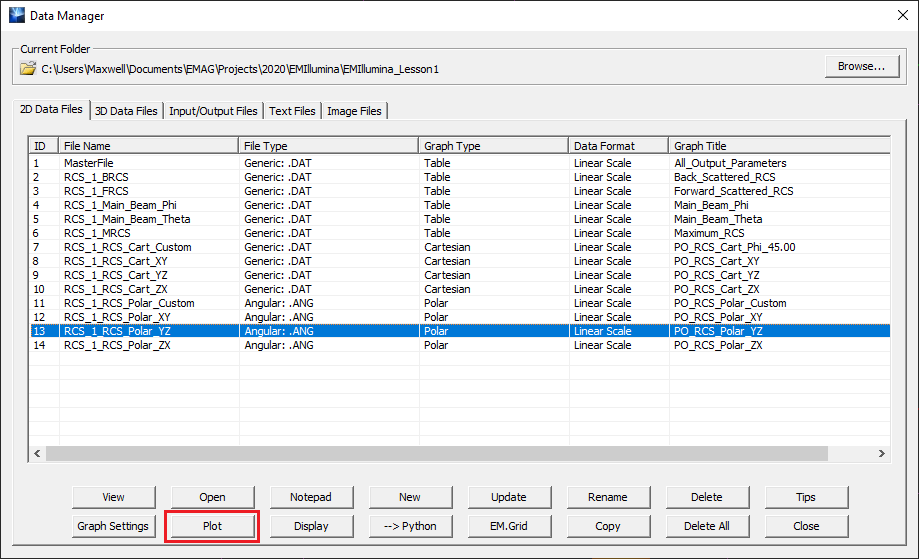Open the Input/Output Files tab
Image resolution: width=919 pixels, height=559 pixels.
[213, 111]
